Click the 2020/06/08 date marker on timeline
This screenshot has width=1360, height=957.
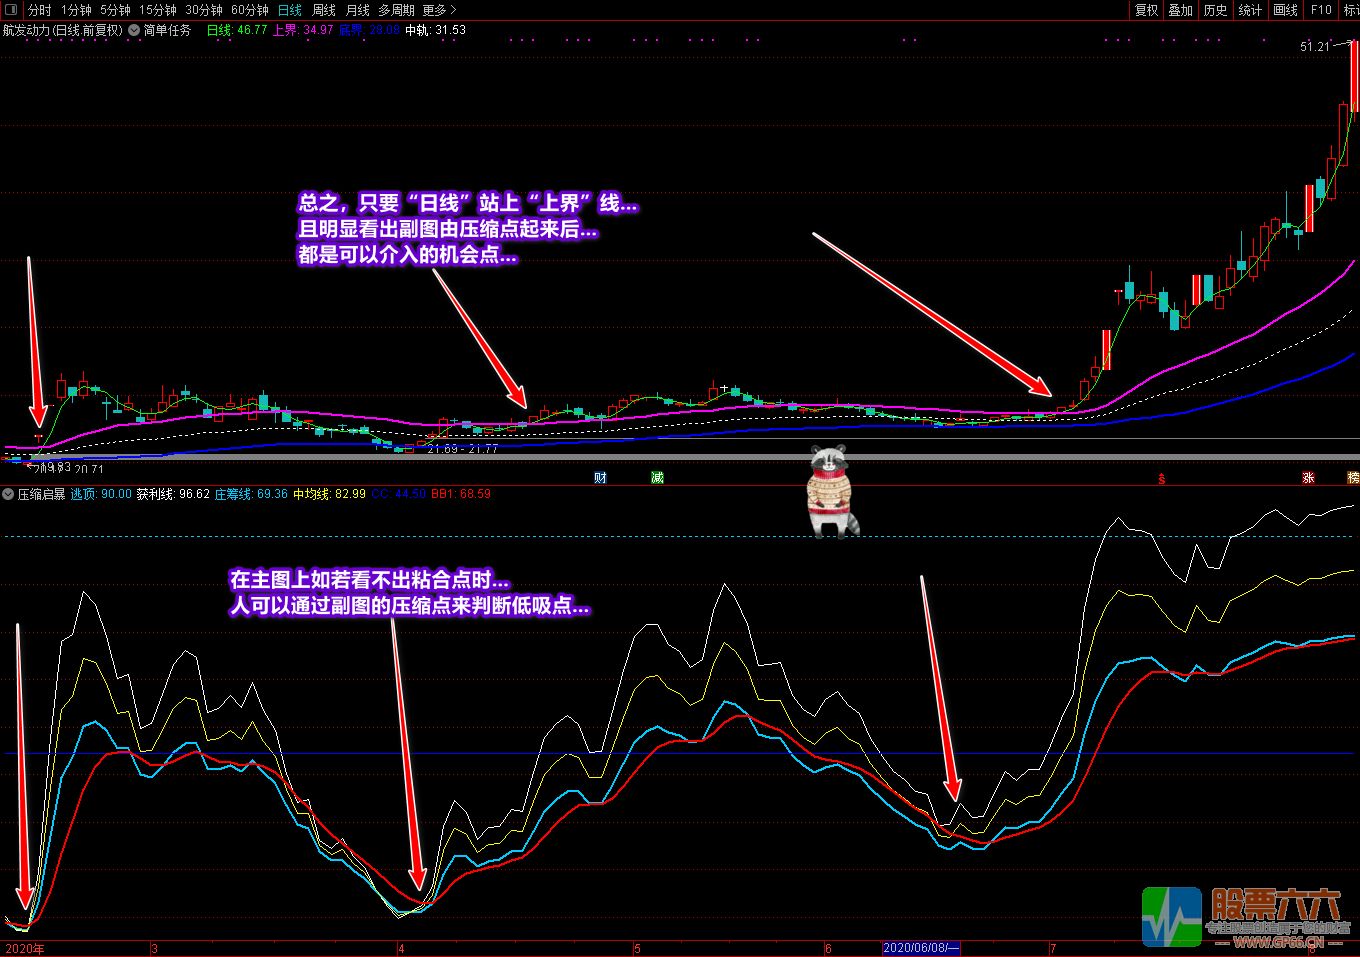920,948
